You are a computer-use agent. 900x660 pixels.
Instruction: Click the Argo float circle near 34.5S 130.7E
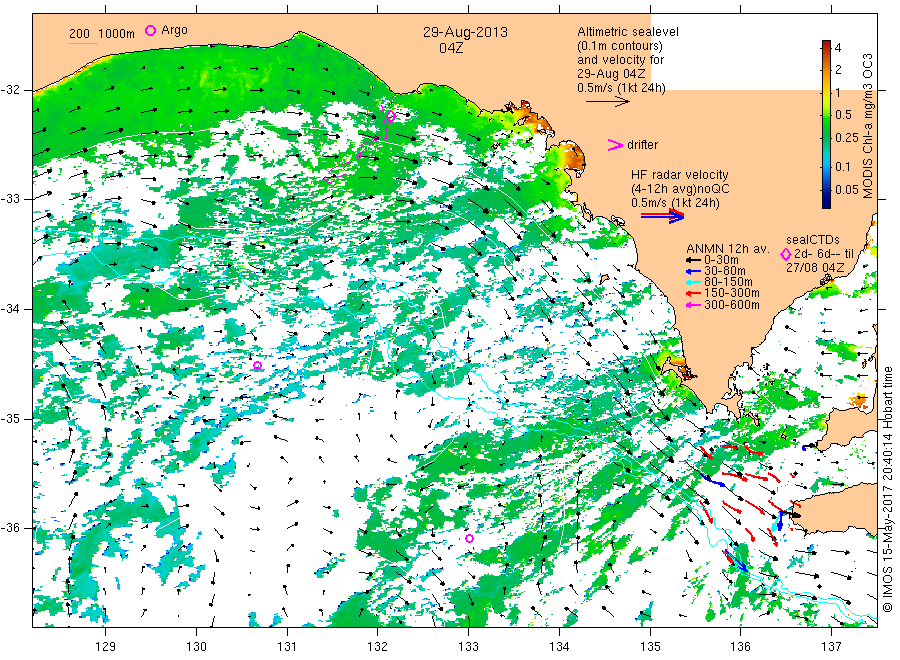258,366
